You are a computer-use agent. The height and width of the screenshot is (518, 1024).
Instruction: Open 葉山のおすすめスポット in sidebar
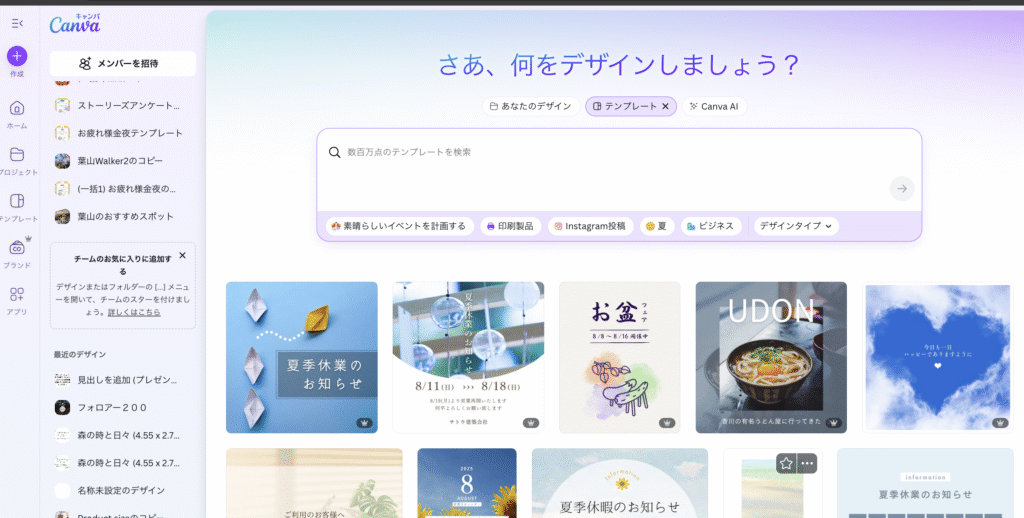pyautogui.click(x=123, y=216)
